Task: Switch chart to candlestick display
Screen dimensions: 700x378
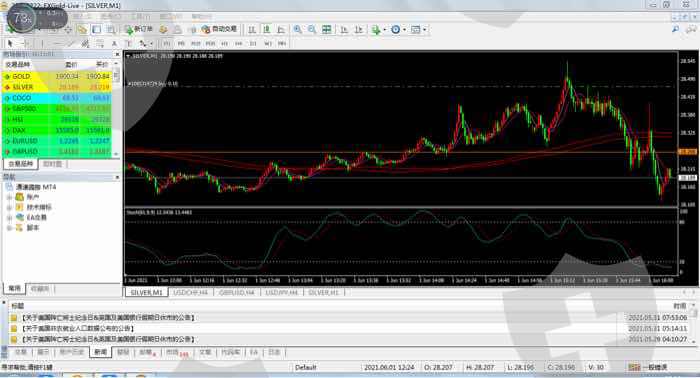Action: (267, 29)
